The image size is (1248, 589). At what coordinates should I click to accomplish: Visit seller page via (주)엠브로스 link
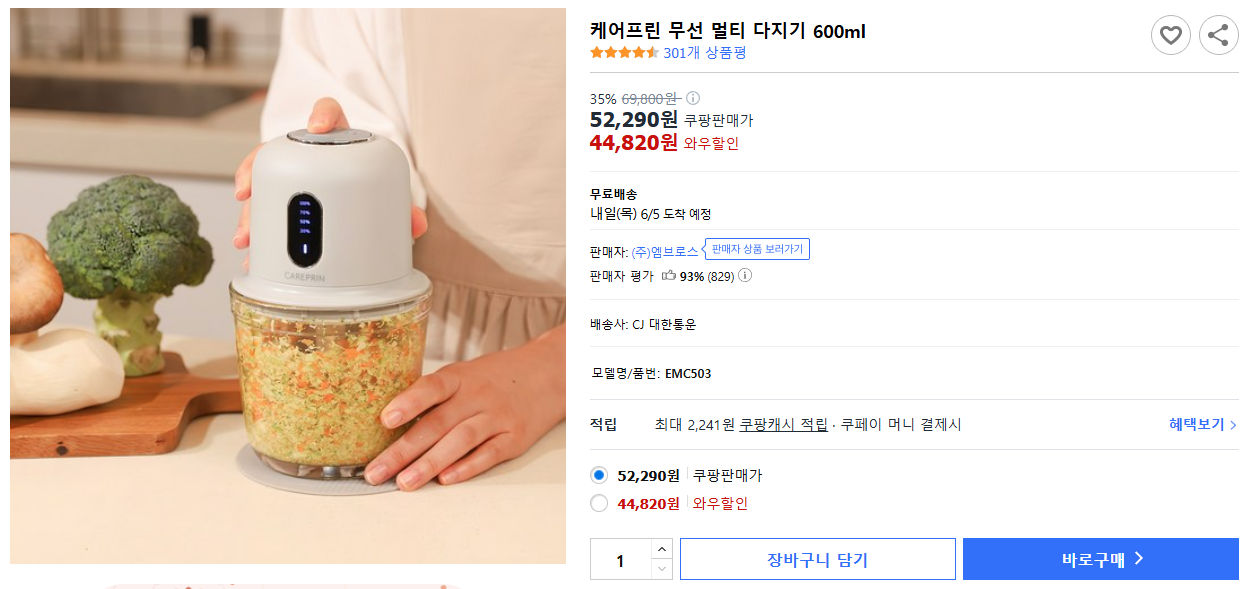[x=662, y=249]
